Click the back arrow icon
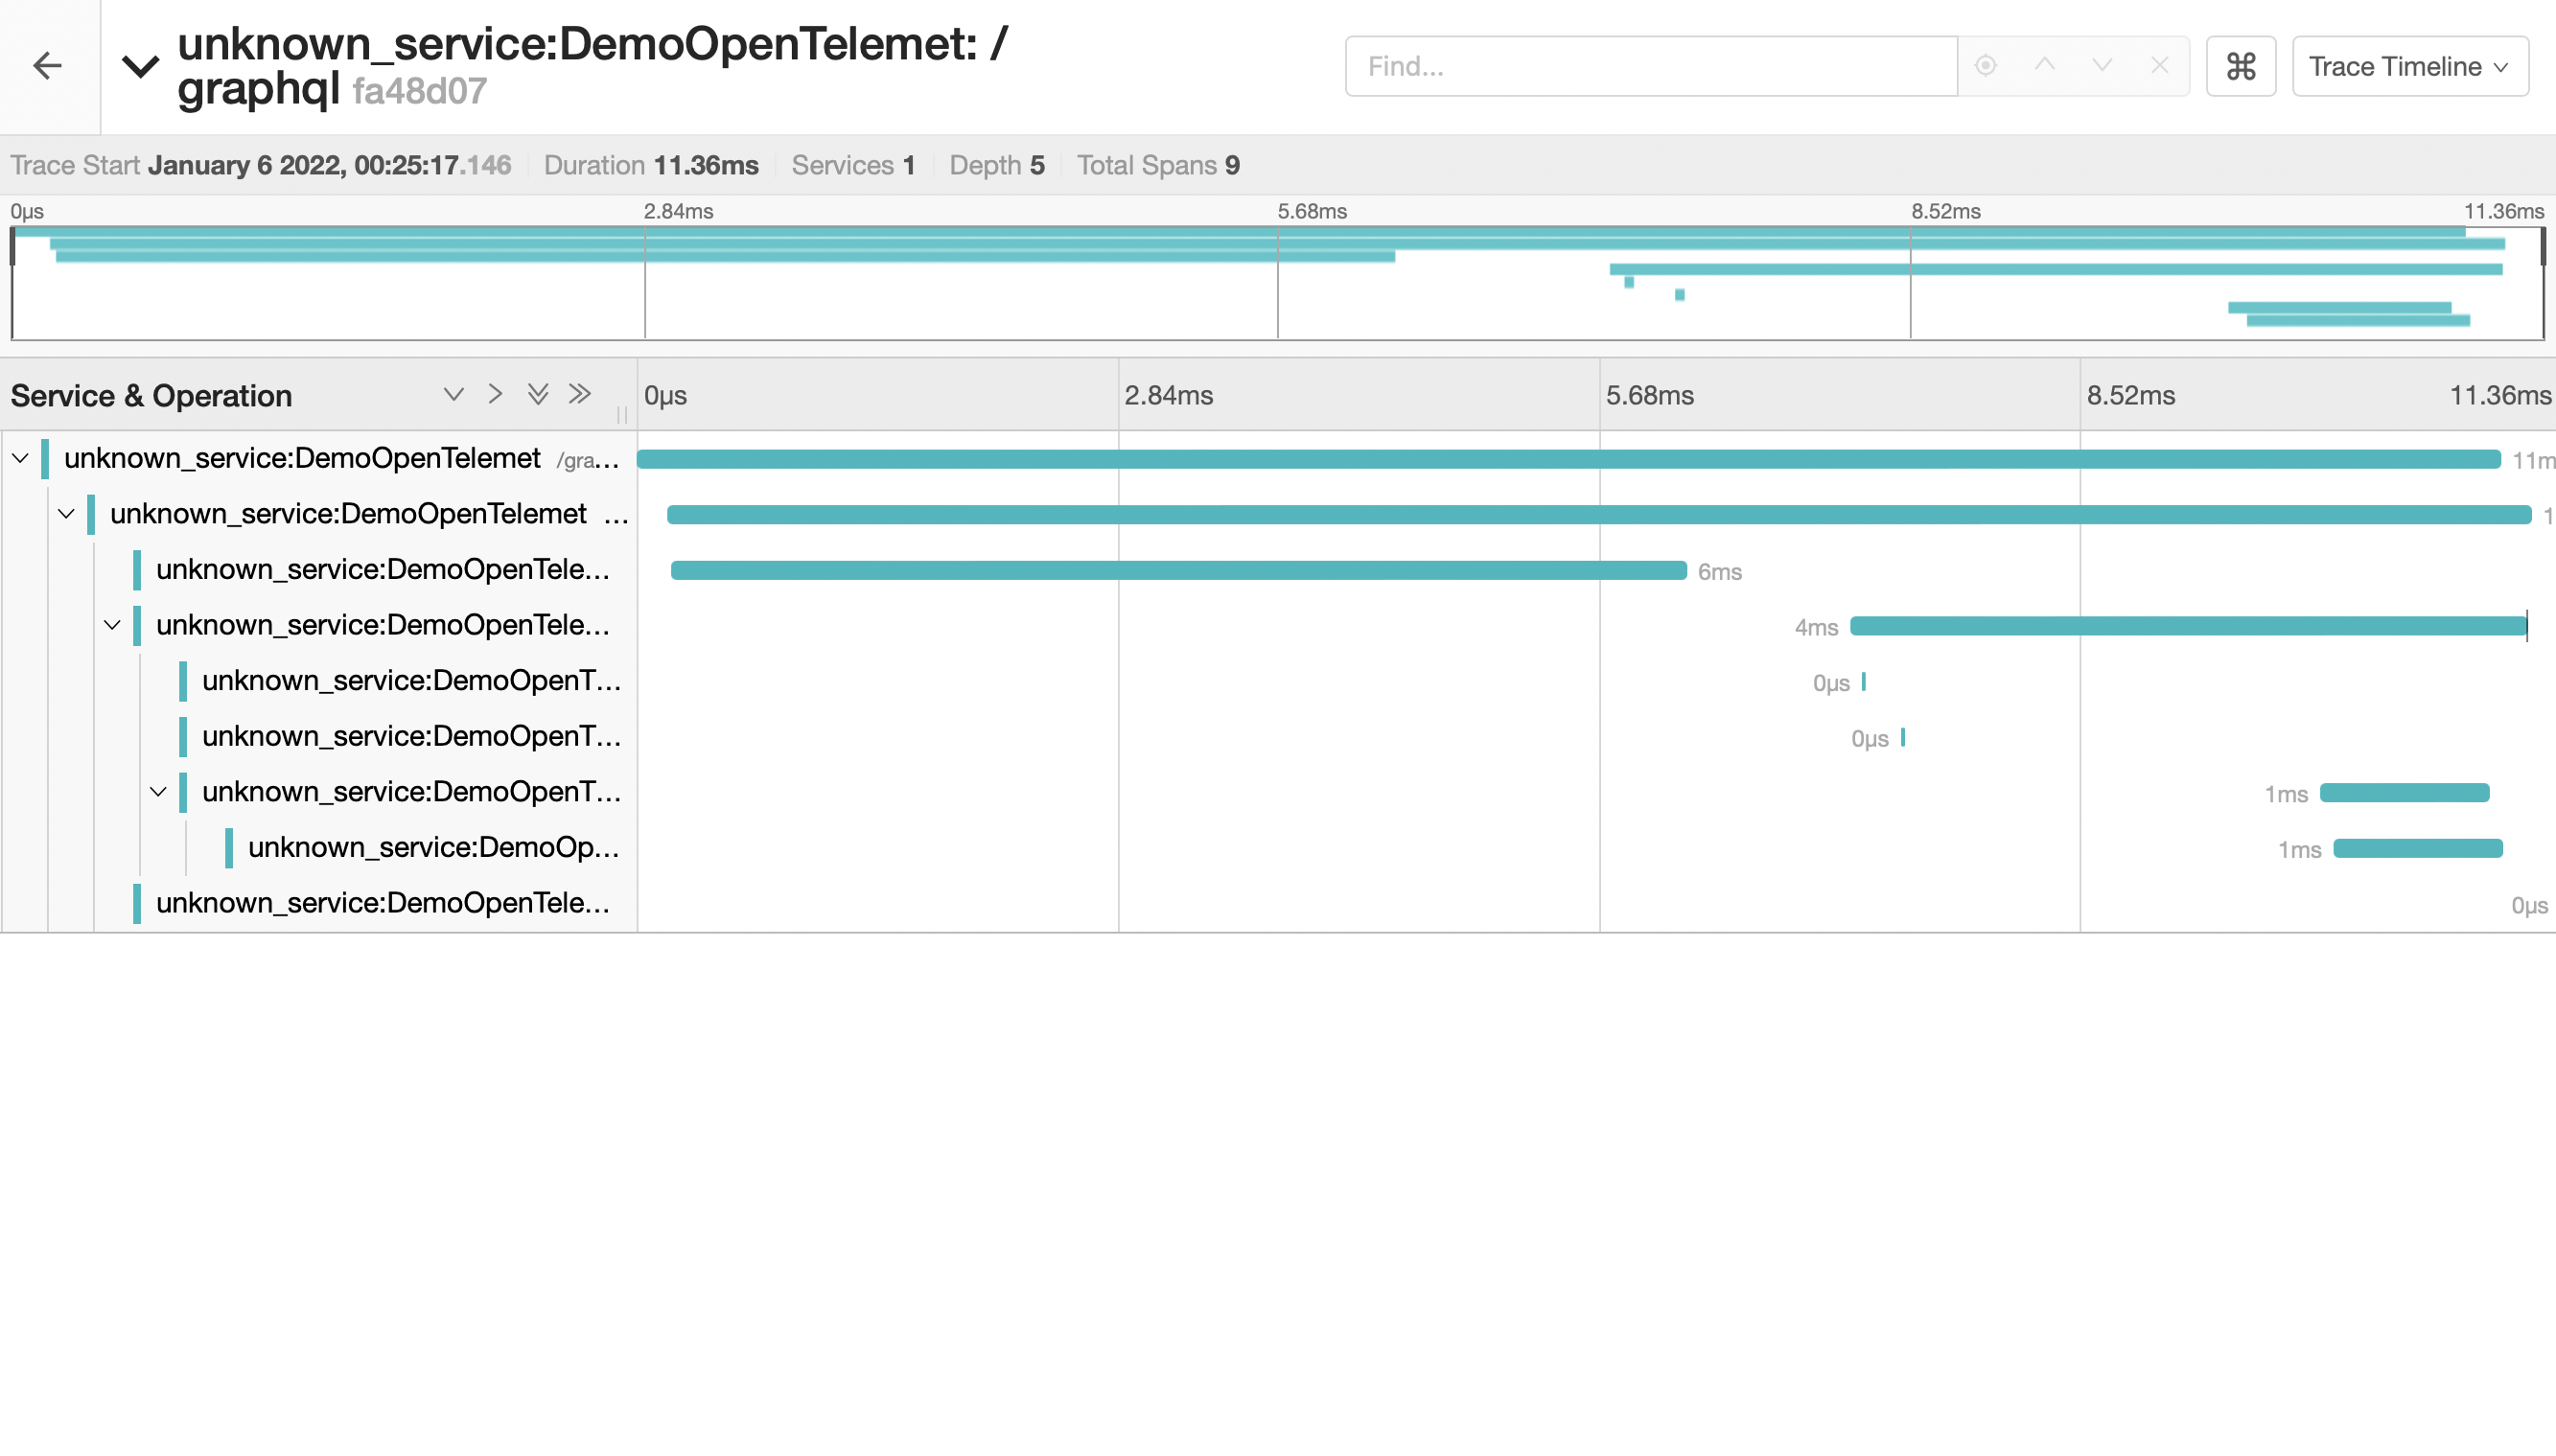 click(47, 66)
